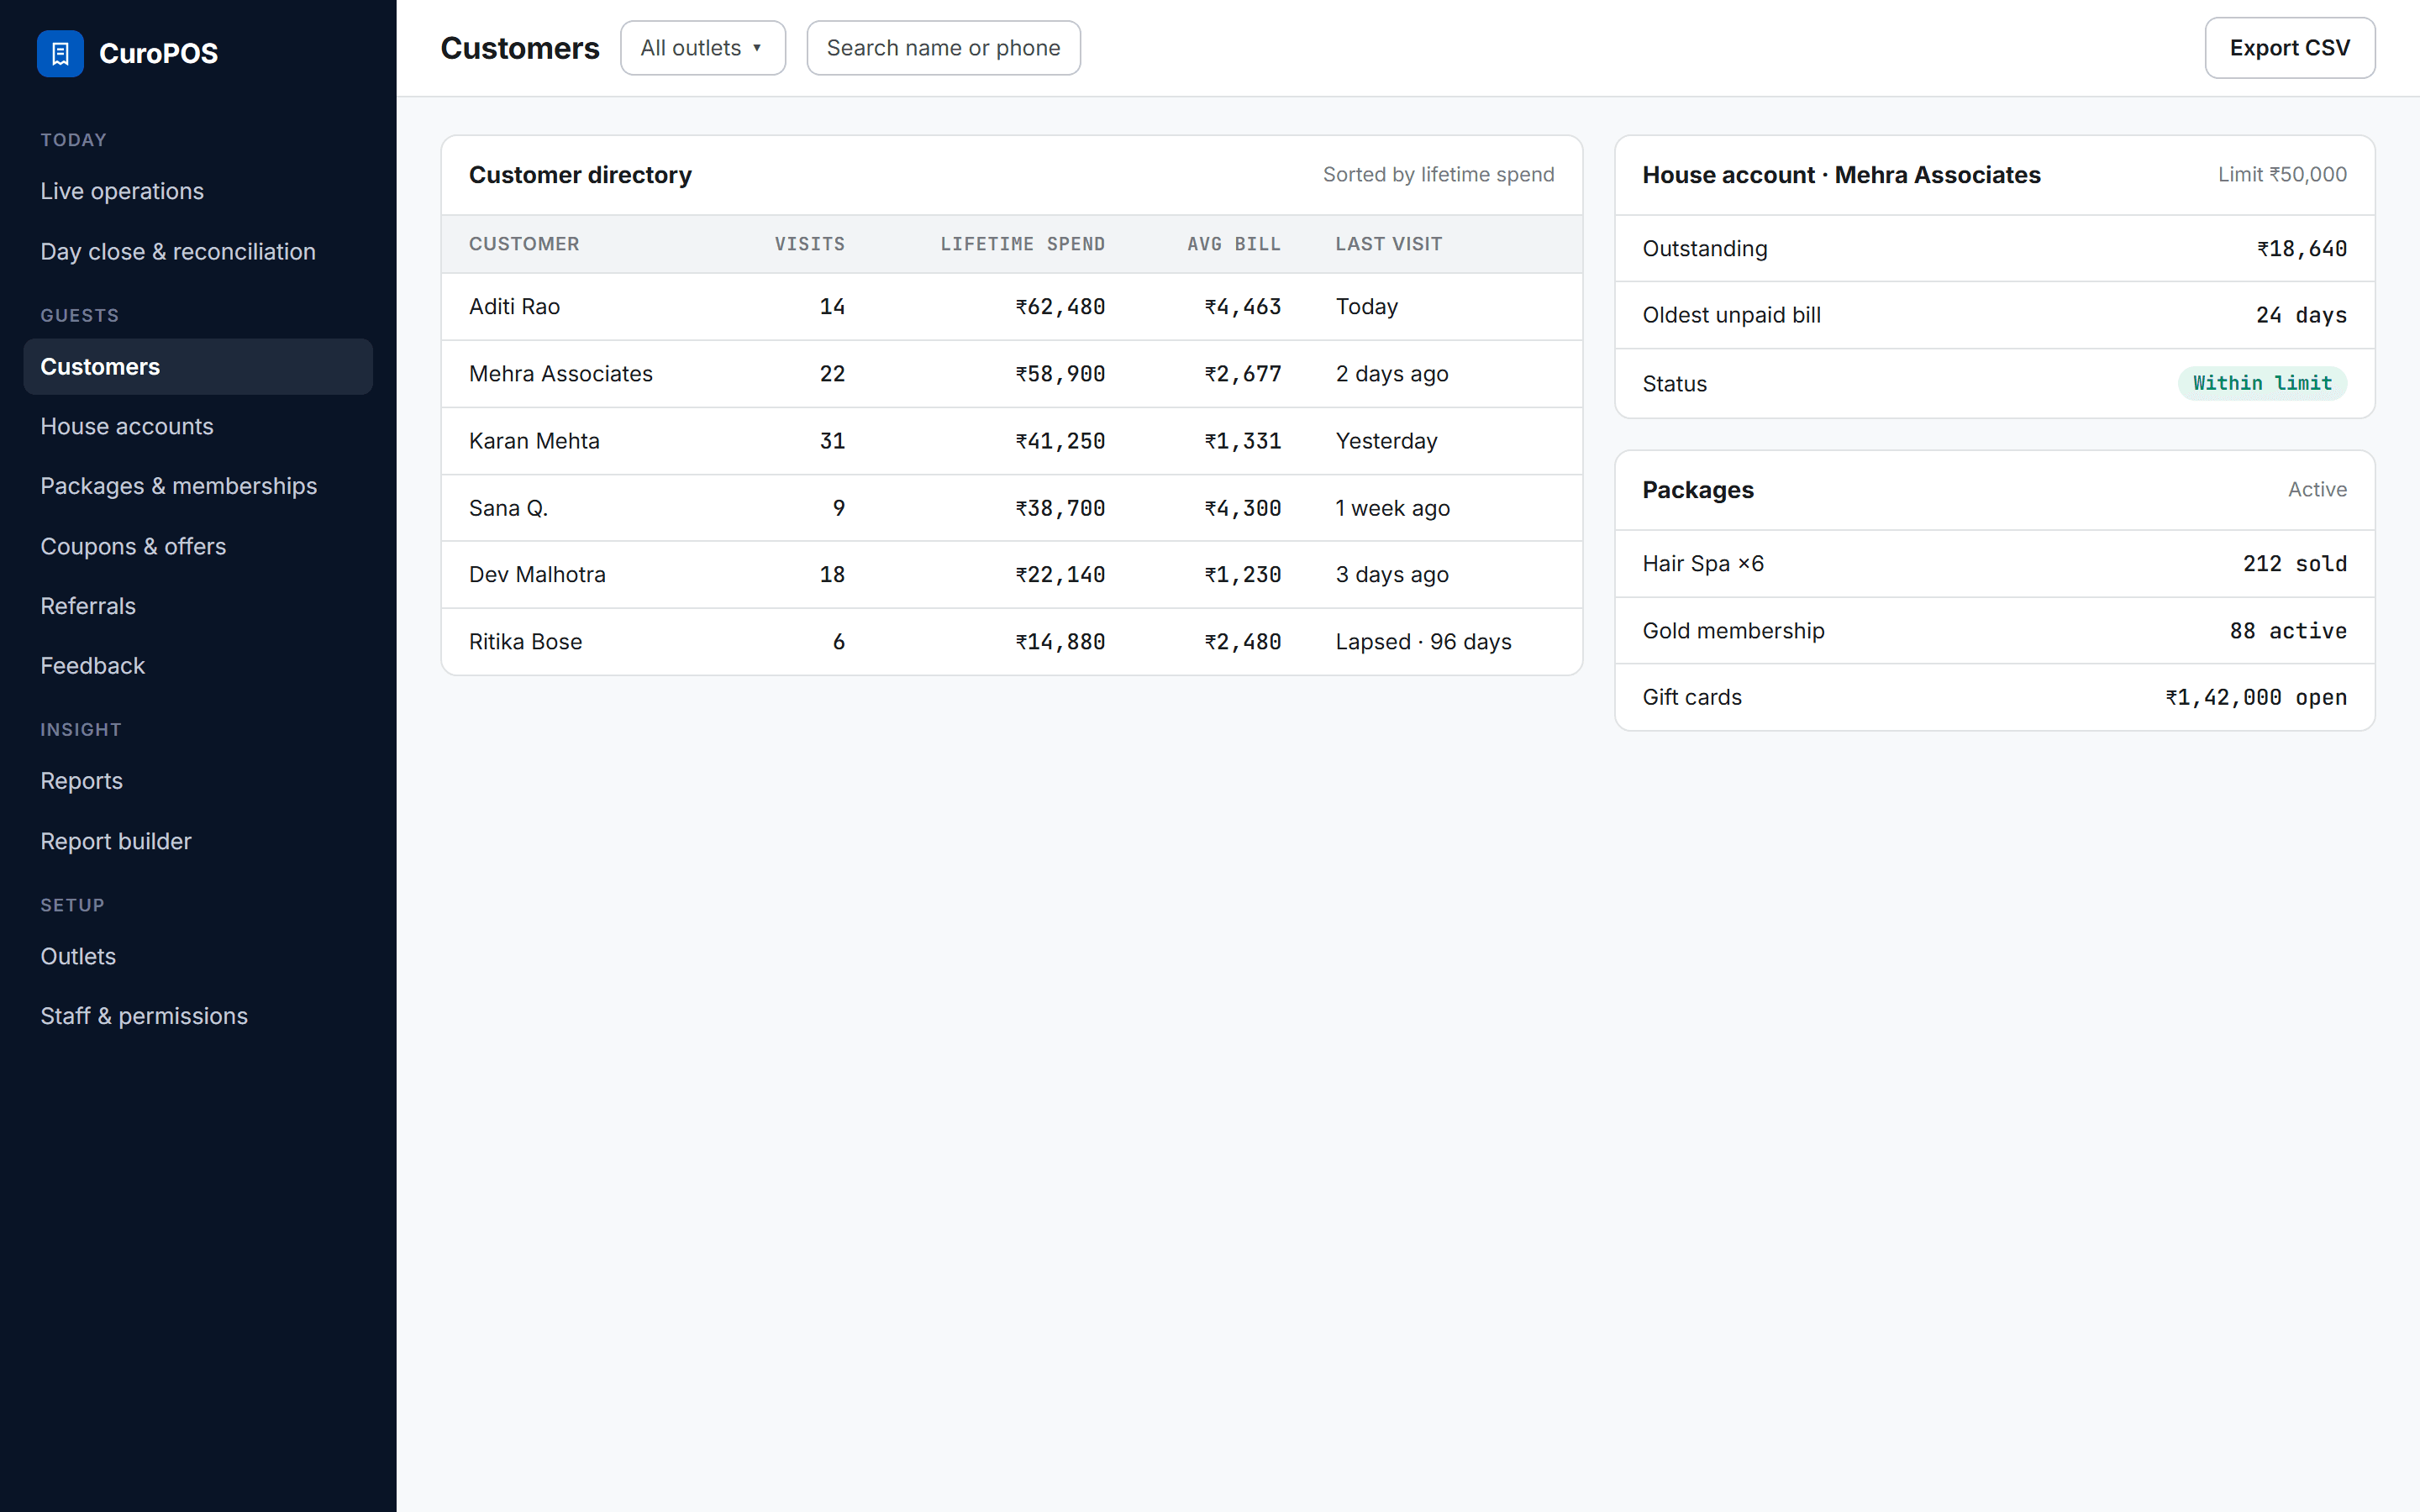Open Gold membership package row
This screenshot has height=1512, width=2420.
[x=1994, y=631]
